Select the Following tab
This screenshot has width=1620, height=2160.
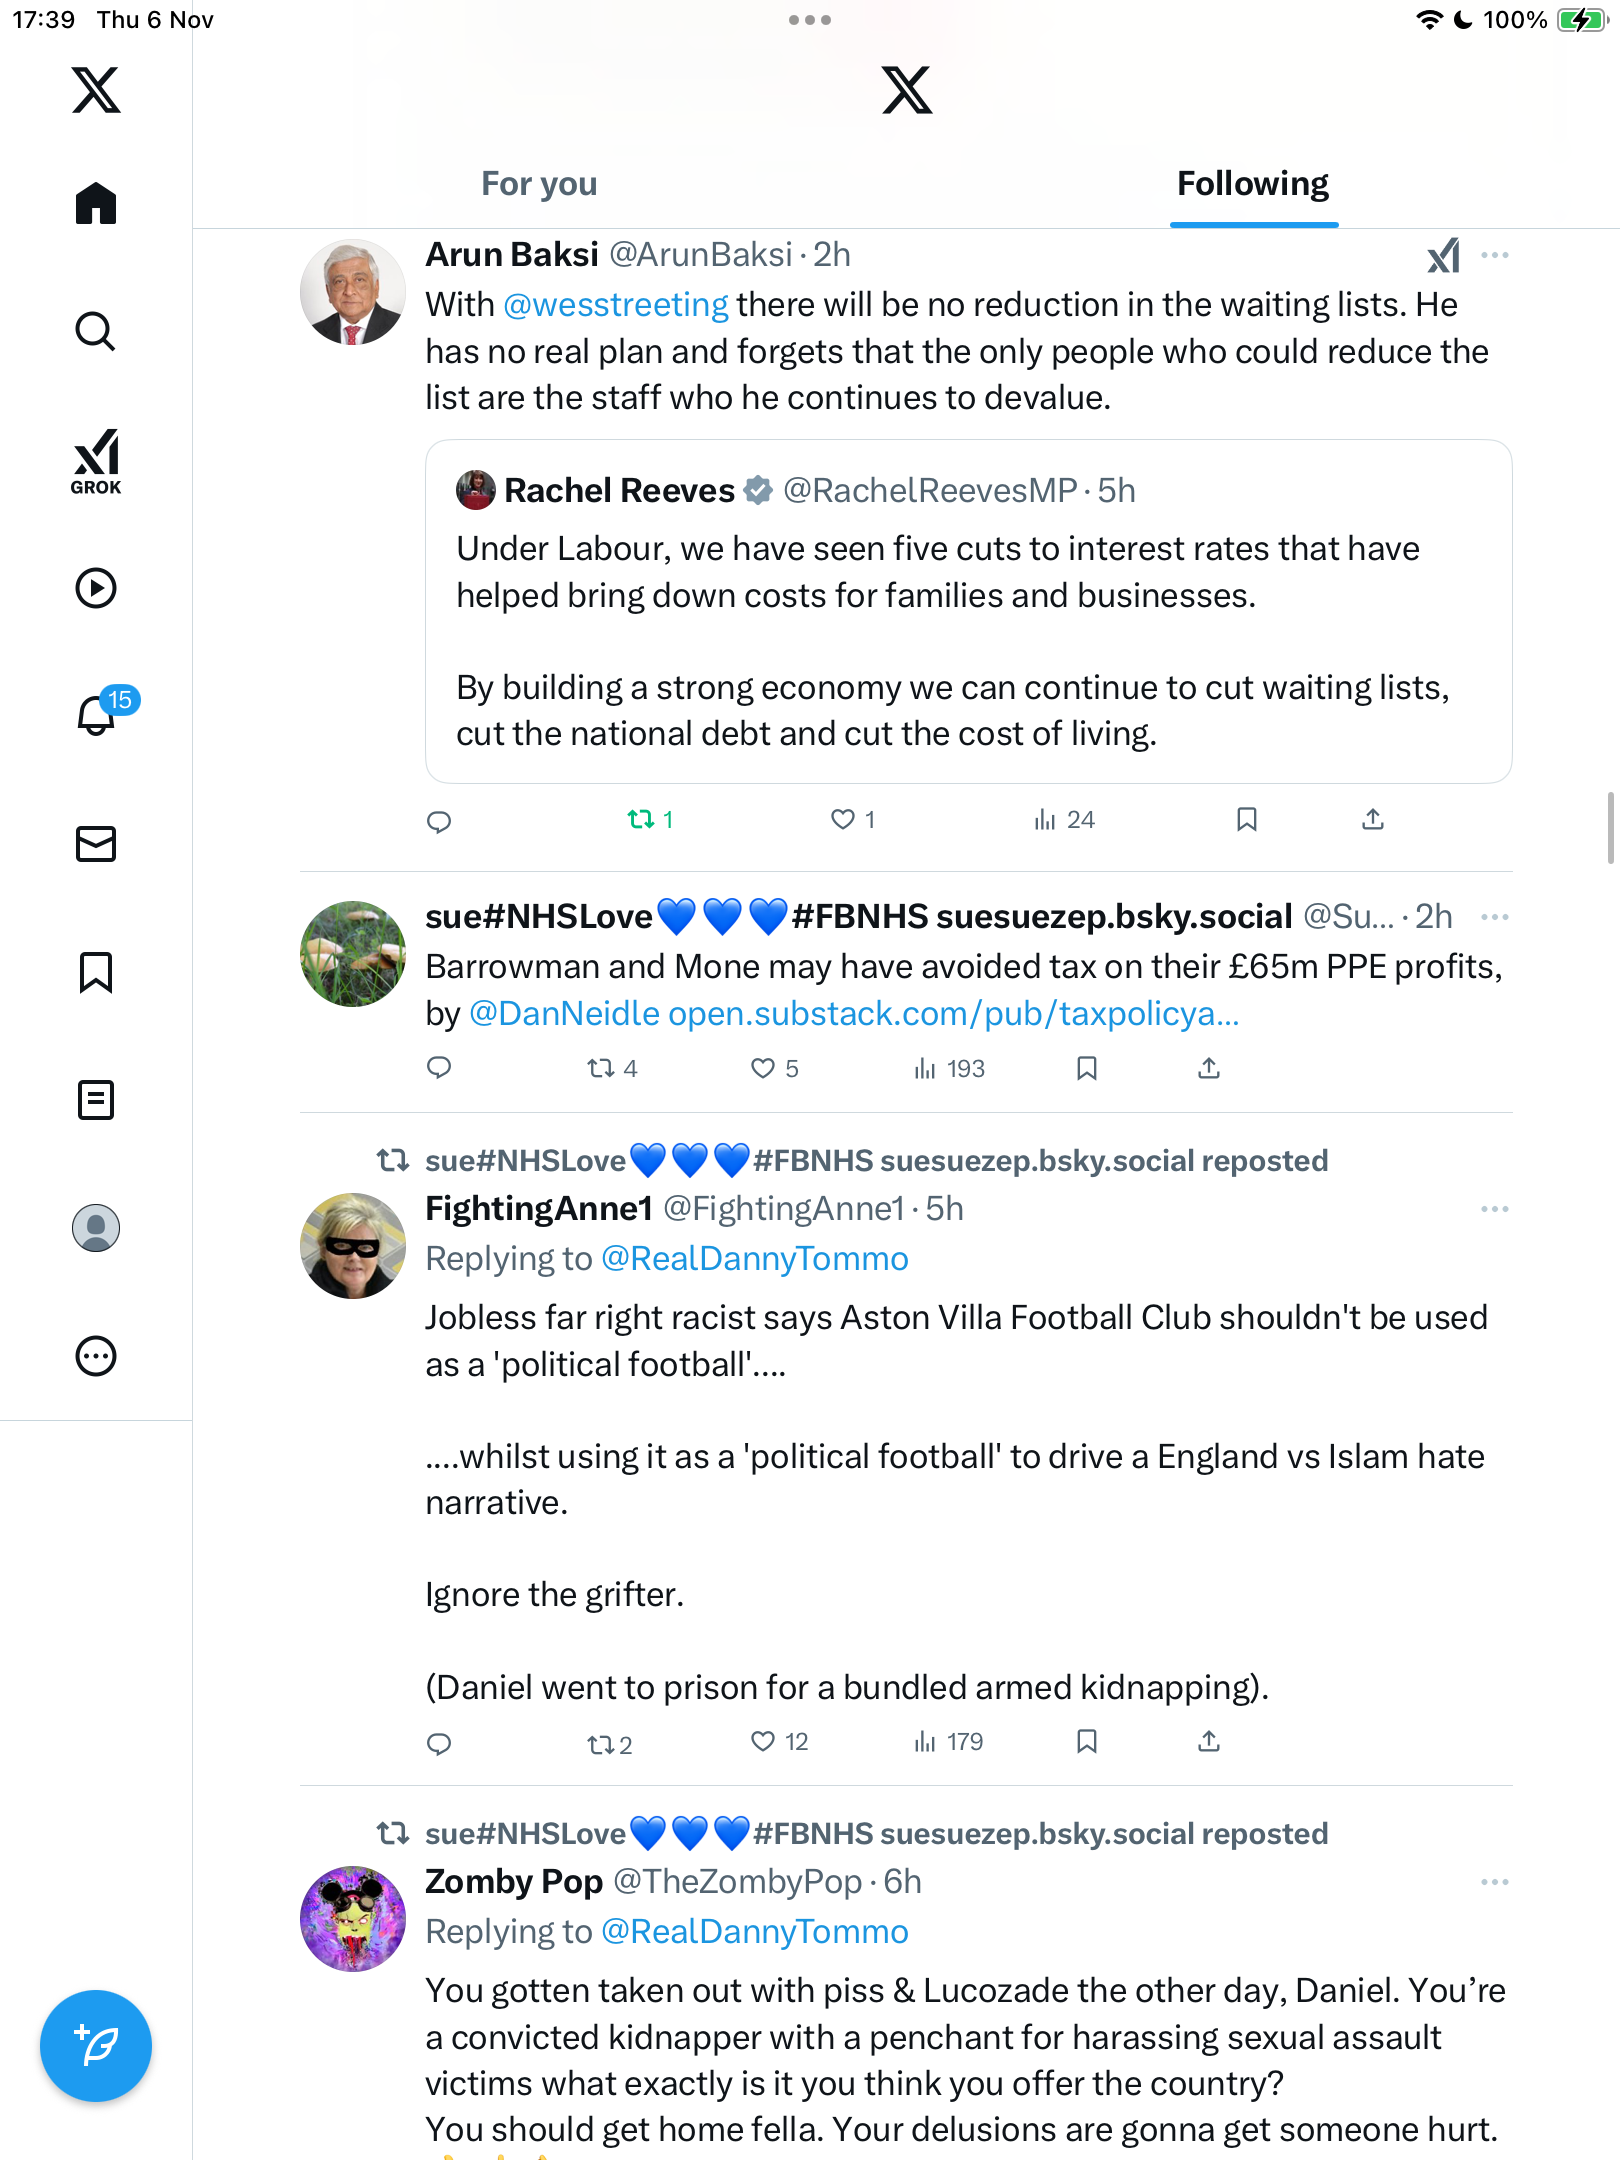(x=1252, y=184)
